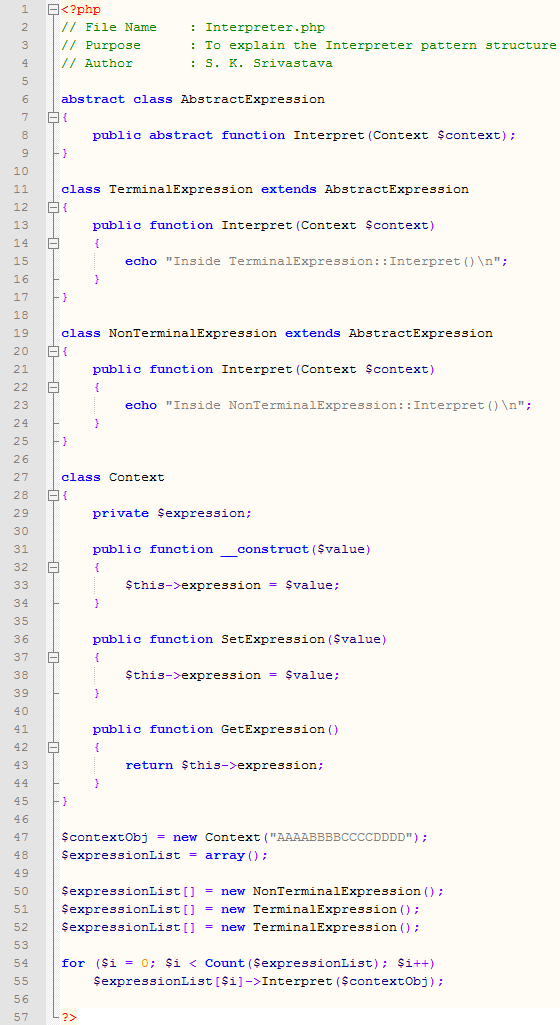This screenshot has width=560, height=1025.
Task: Click the "__construct" function name
Action: (x=265, y=549)
